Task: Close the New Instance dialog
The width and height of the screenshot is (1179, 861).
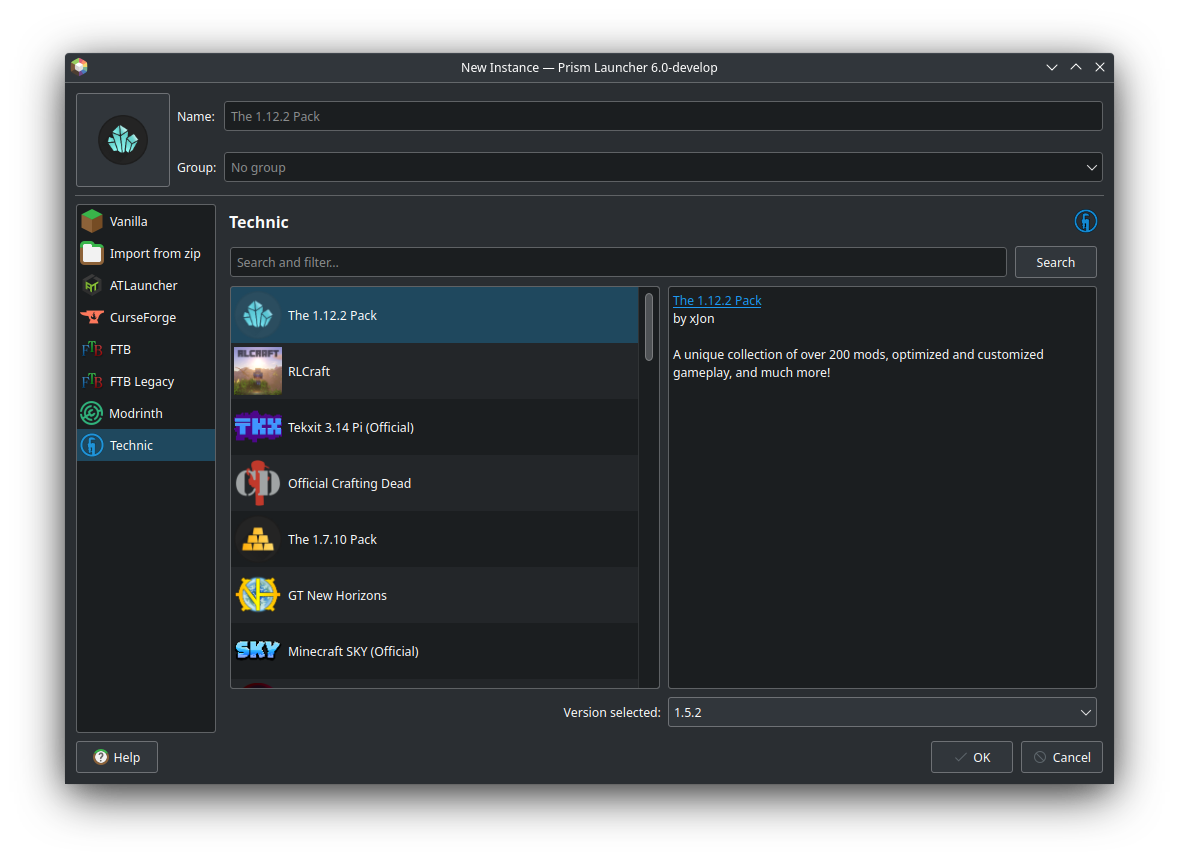Action: click(x=1099, y=67)
